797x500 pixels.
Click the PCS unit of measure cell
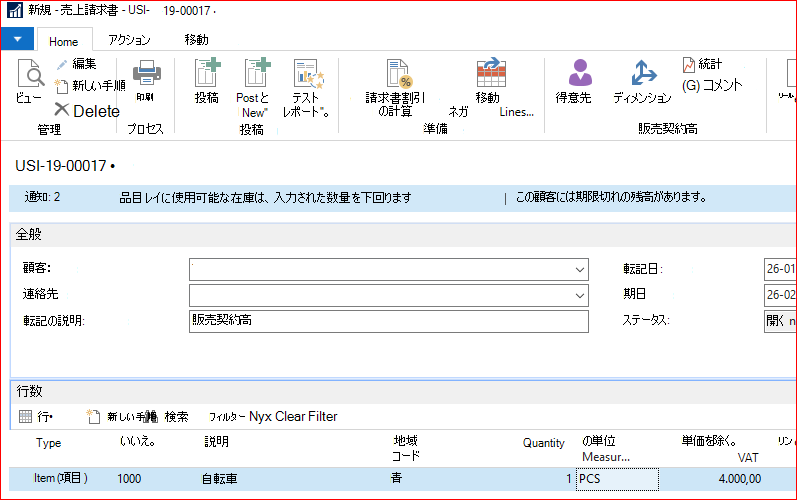pos(617,479)
